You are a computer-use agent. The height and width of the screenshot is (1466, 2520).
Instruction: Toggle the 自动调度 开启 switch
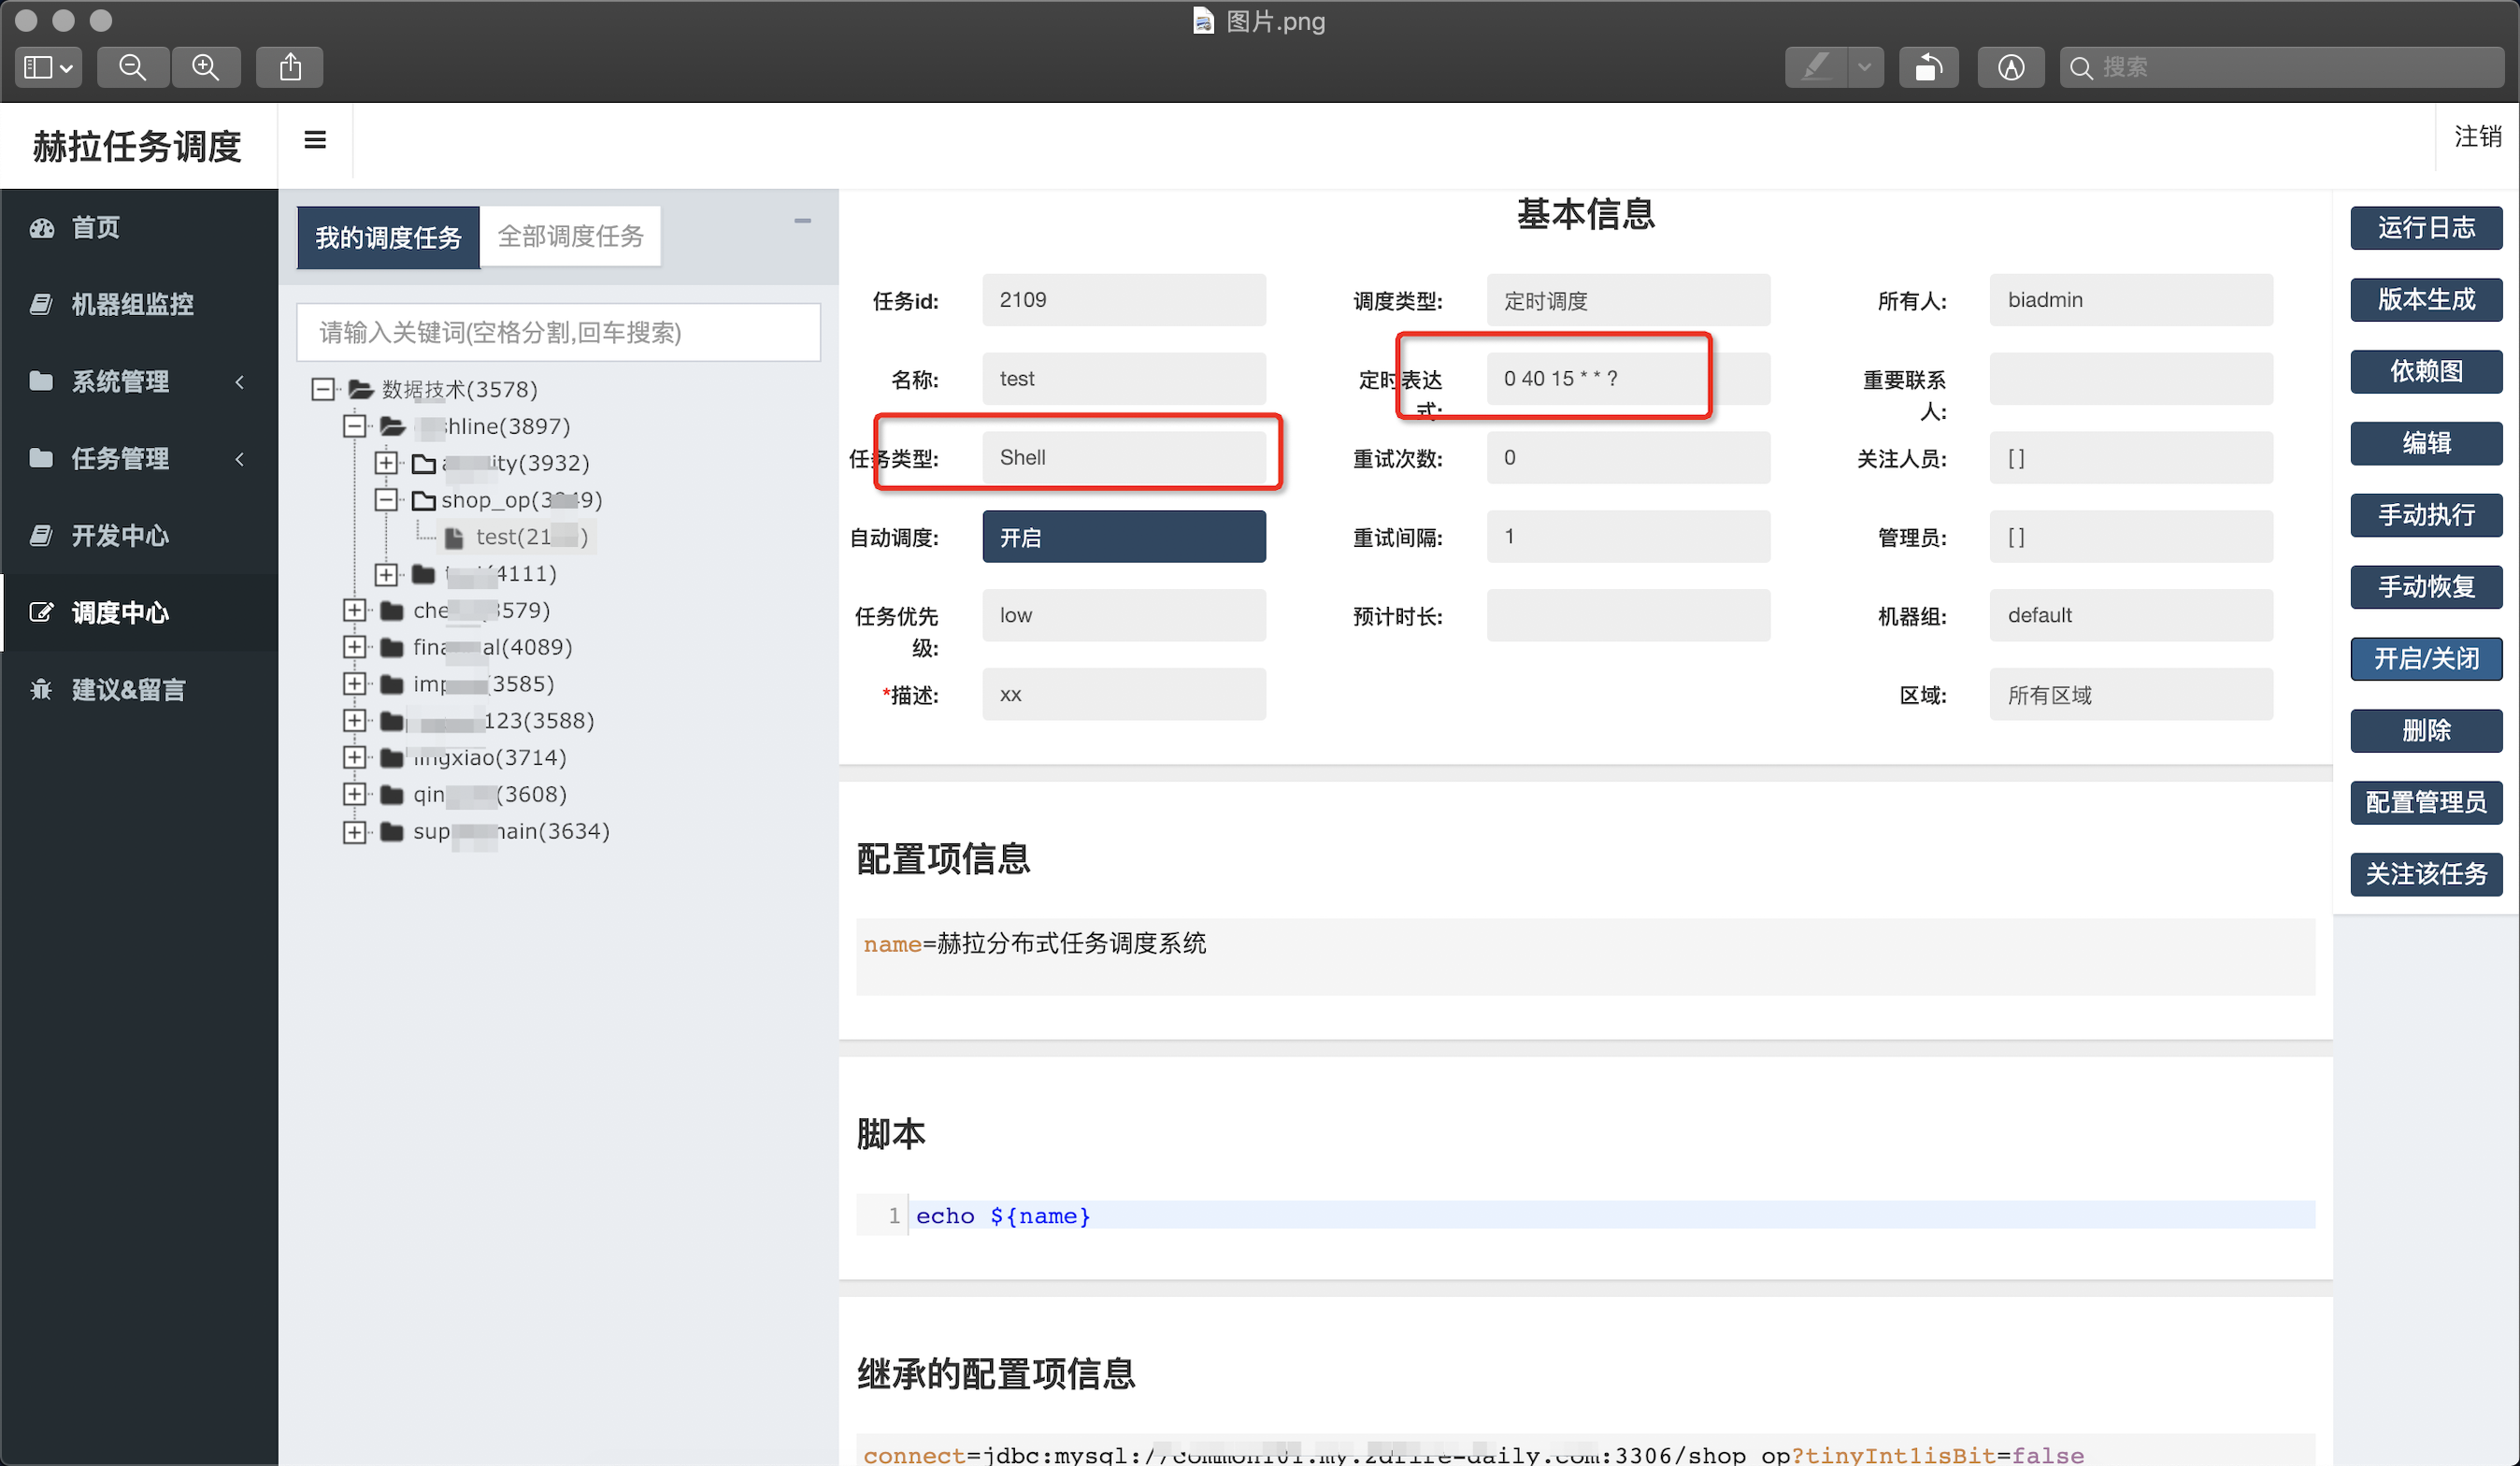(x=1123, y=537)
